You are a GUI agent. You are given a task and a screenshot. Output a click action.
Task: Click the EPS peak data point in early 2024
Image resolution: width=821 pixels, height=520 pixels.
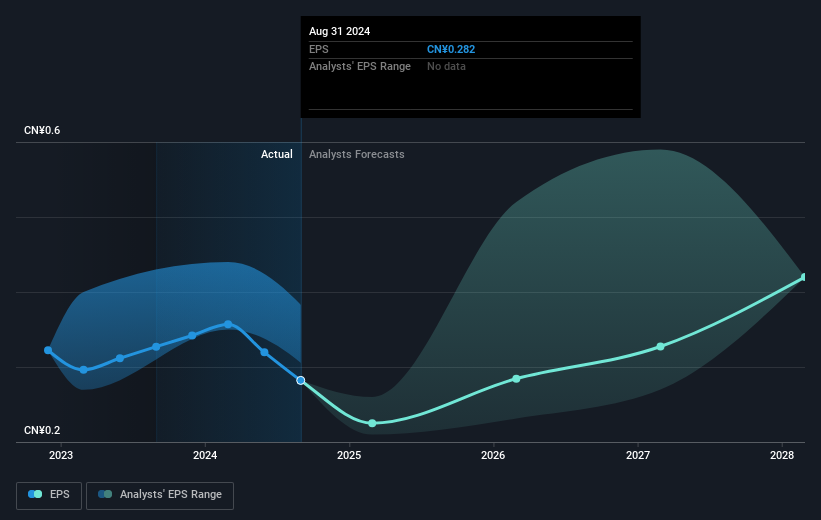coord(228,324)
